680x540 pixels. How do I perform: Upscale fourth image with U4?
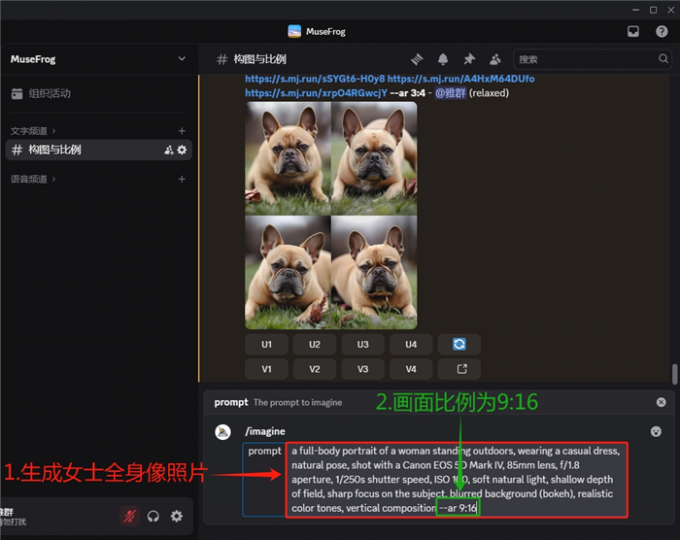[x=411, y=344]
